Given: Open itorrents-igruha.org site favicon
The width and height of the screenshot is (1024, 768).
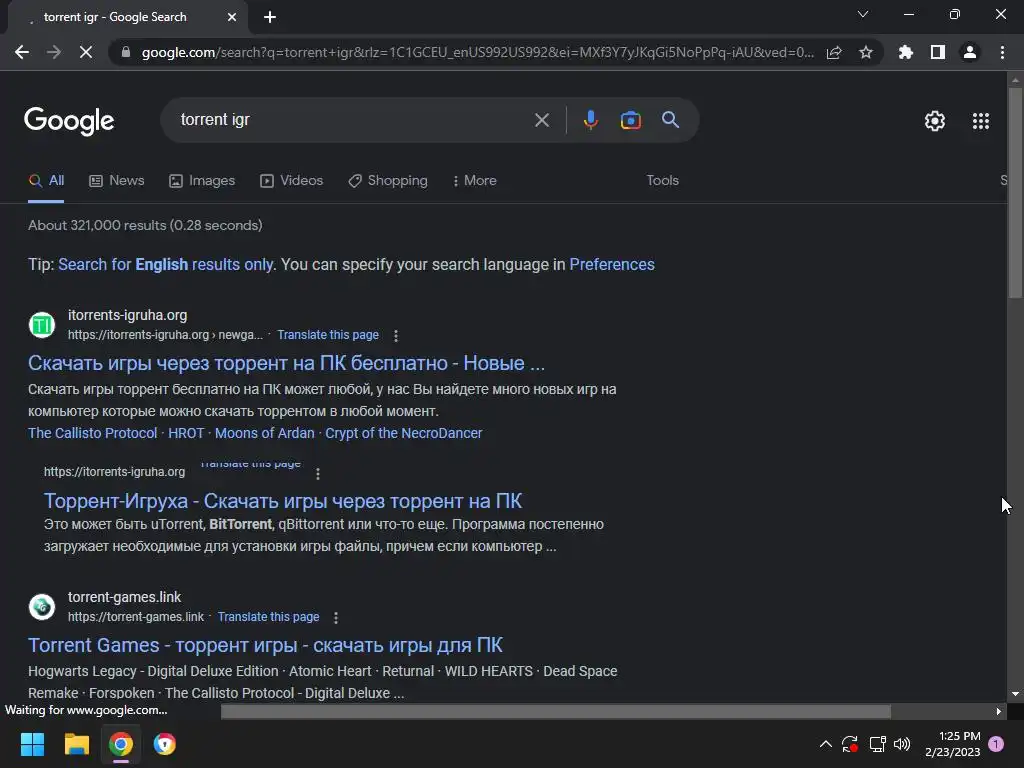Looking at the screenshot, I should pyautogui.click(x=42, y=325).
